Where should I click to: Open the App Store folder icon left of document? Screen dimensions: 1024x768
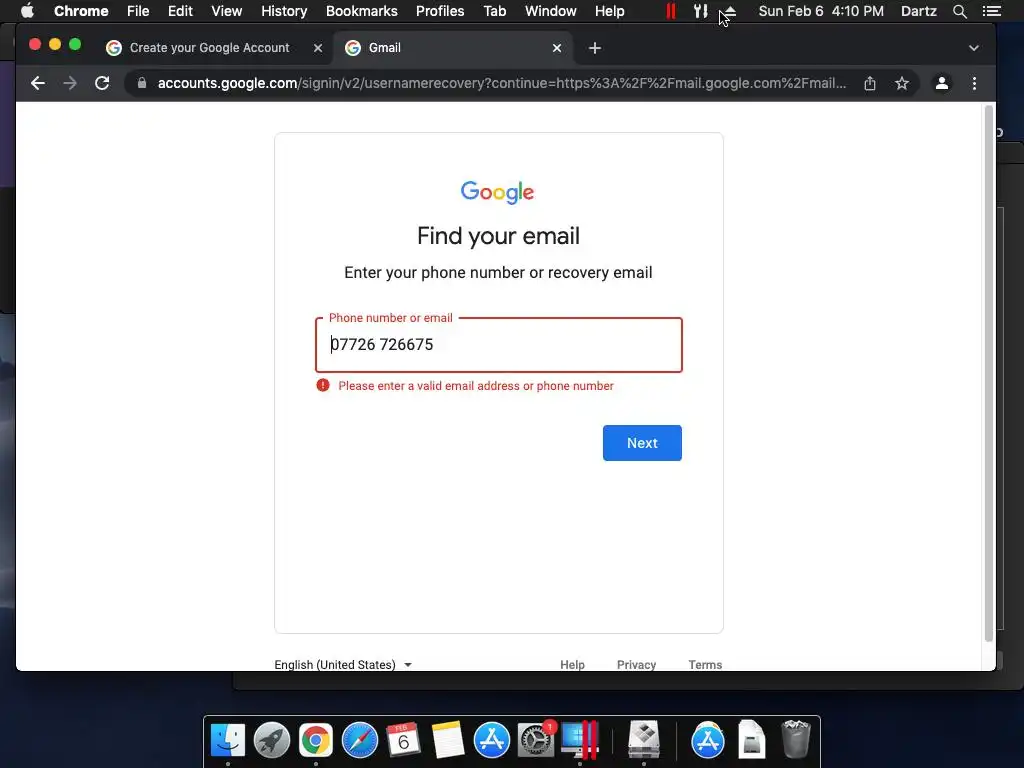[x=708, y=741]
